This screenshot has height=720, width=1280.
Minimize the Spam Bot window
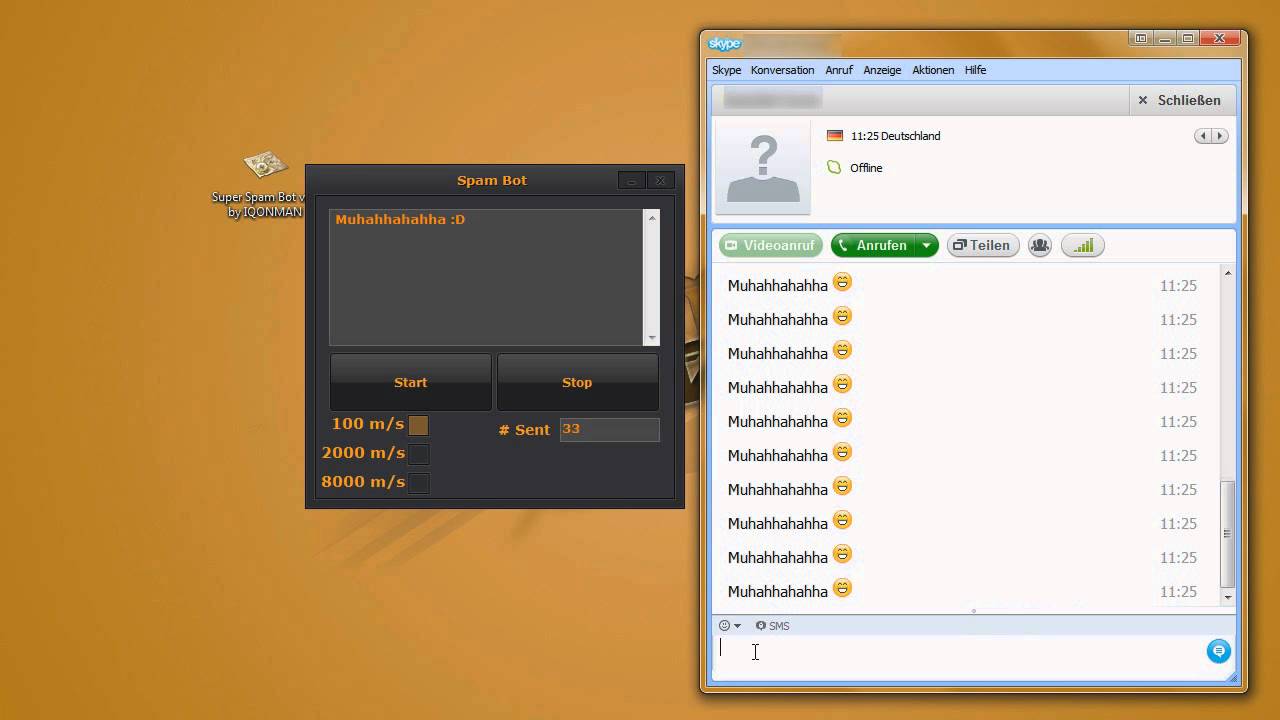click(631, 181)
